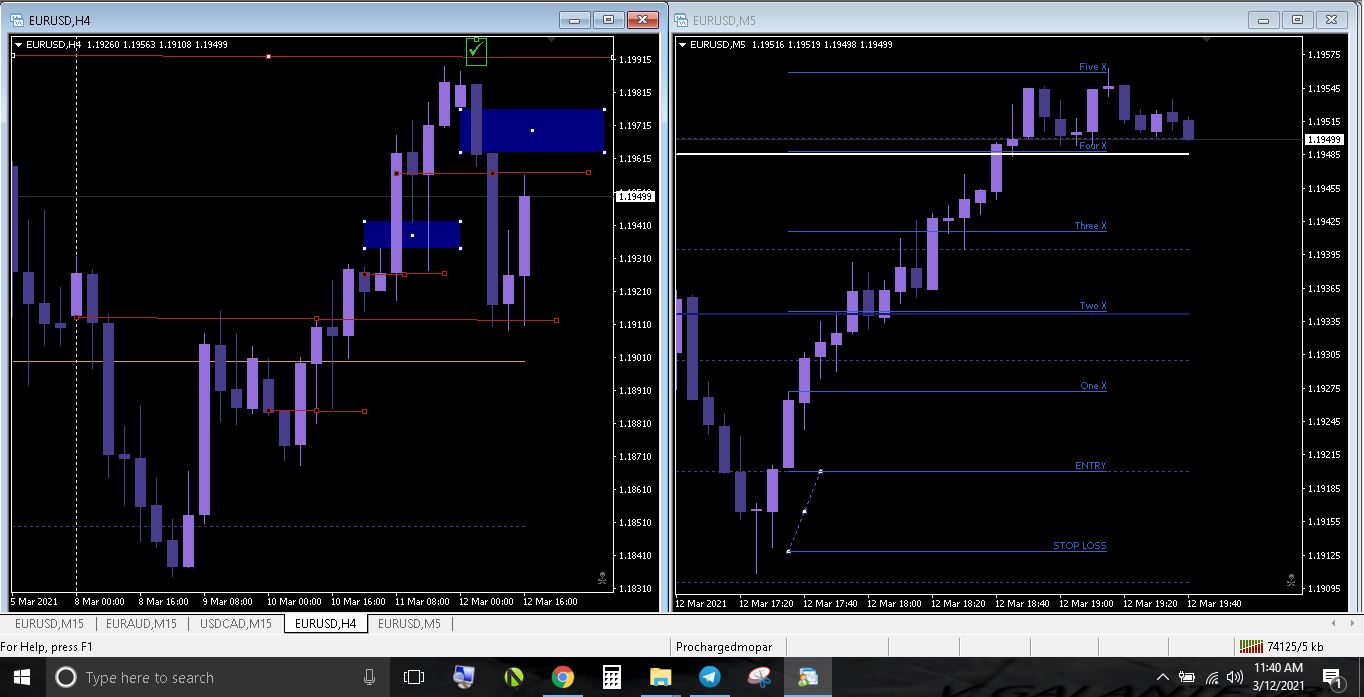Open File Explorer from the taskbar
The width and height of the screenshot is (1364, 697).
[x=660, y=677]
